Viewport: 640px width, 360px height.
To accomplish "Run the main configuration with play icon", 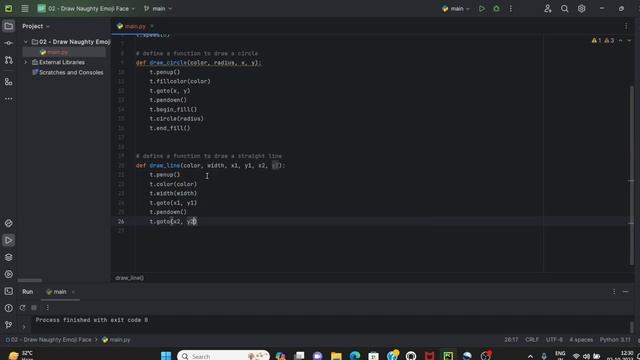I will [482, 9].
